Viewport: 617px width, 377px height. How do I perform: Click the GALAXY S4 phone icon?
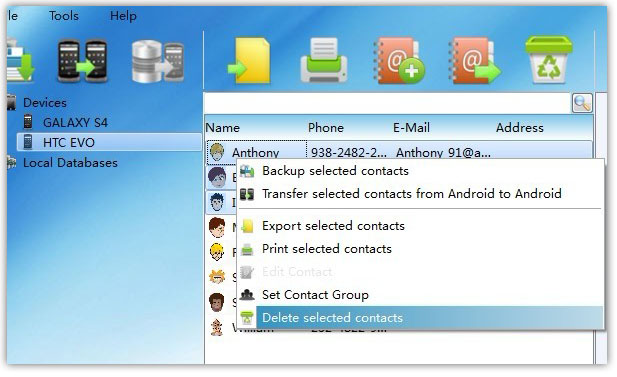coord(28,122)
